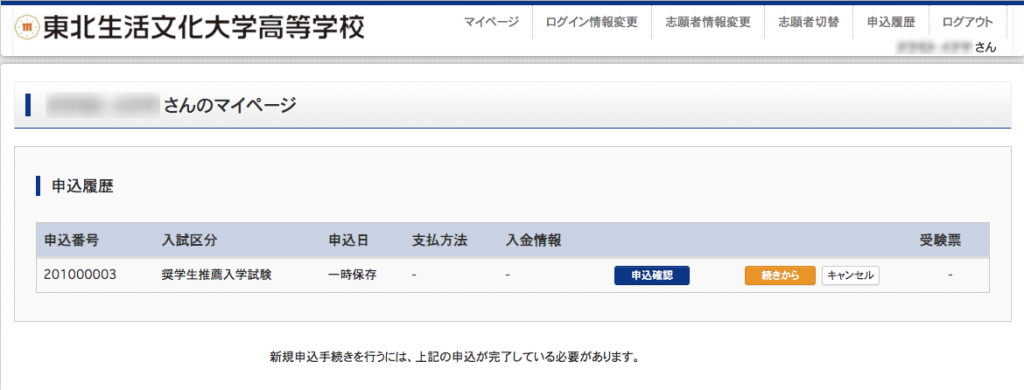
Task: Click the 奨学生推薦入学試験 entry
Action: pyautogui.click(x=216, y=275)
